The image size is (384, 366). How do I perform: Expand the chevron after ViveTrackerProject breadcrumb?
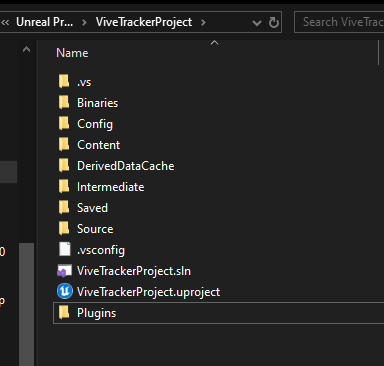pos(203,23)
